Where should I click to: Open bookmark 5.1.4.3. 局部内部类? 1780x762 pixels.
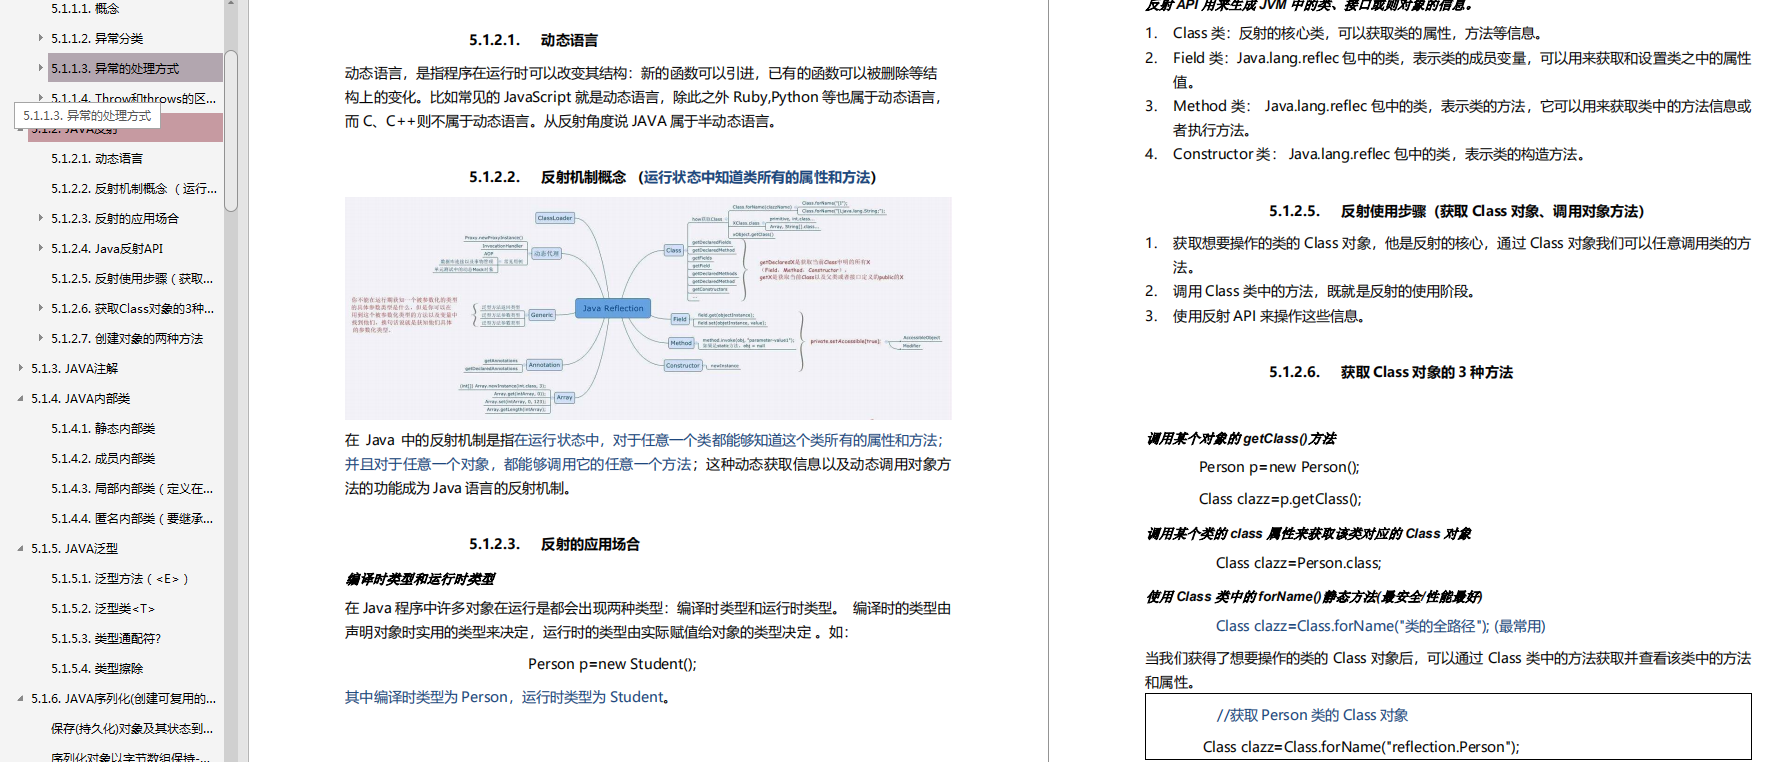click(132, 488)
